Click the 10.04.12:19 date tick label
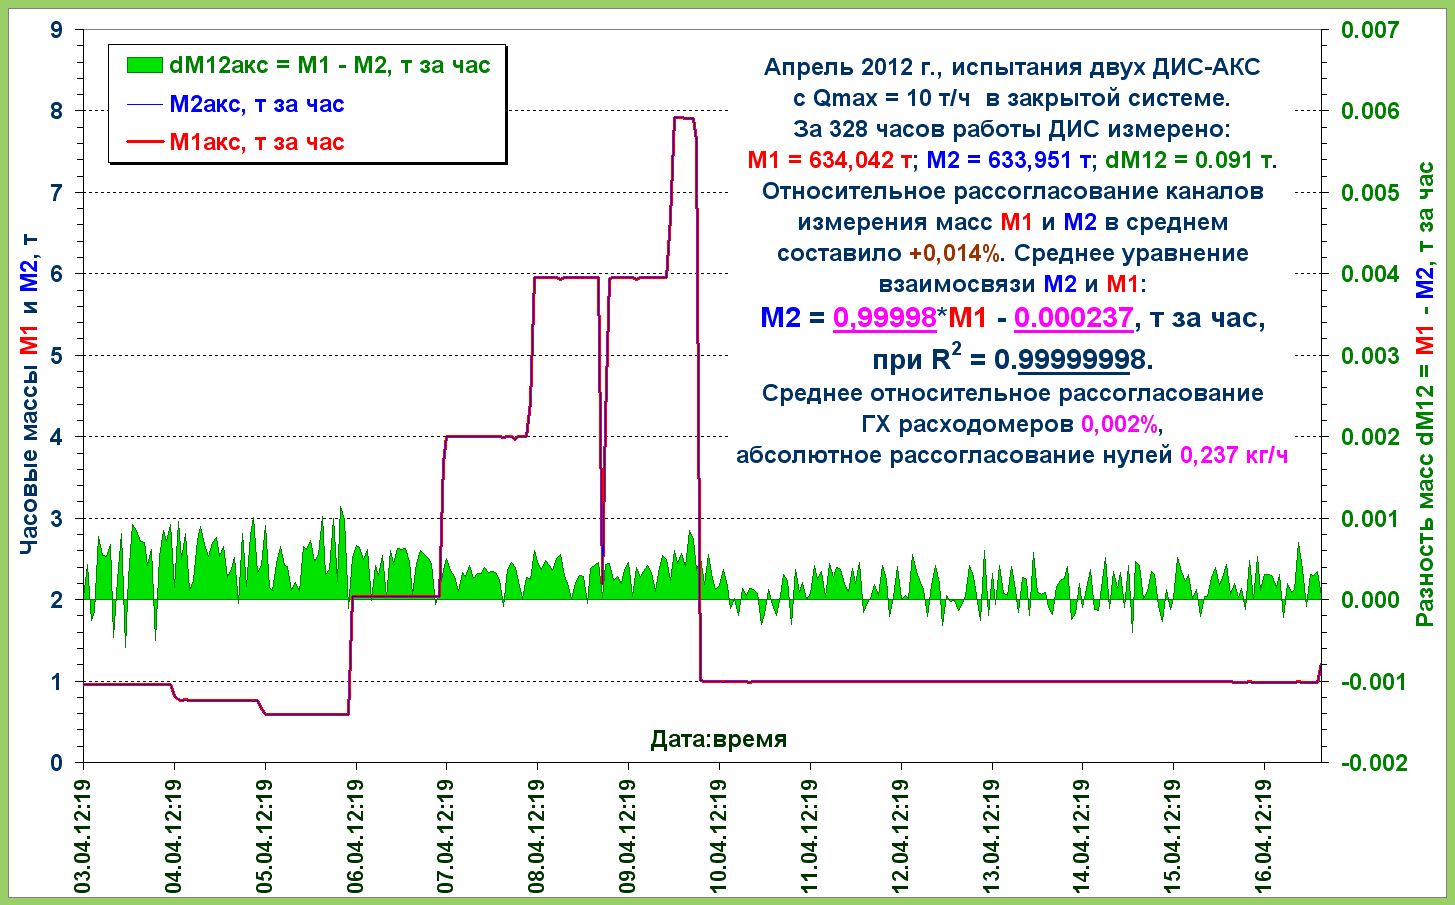 [718, 836]
